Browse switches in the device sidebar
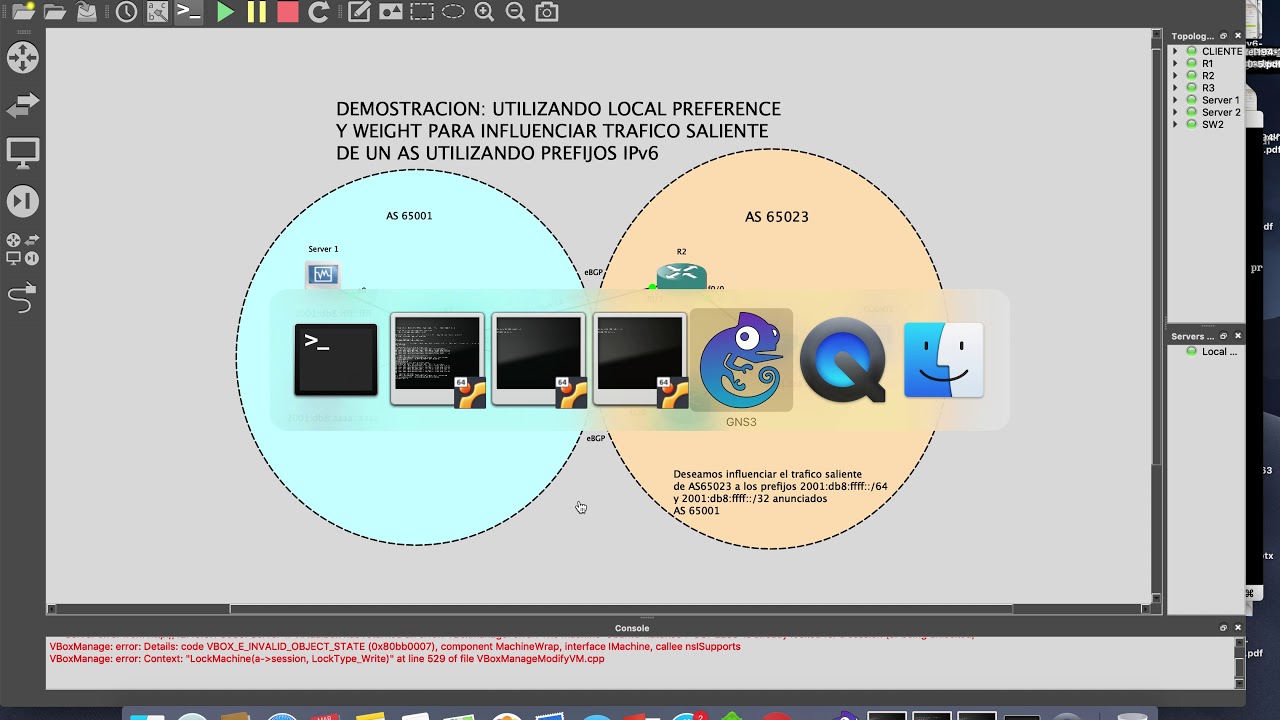The image size is (1280, 720). coord(22,104)
